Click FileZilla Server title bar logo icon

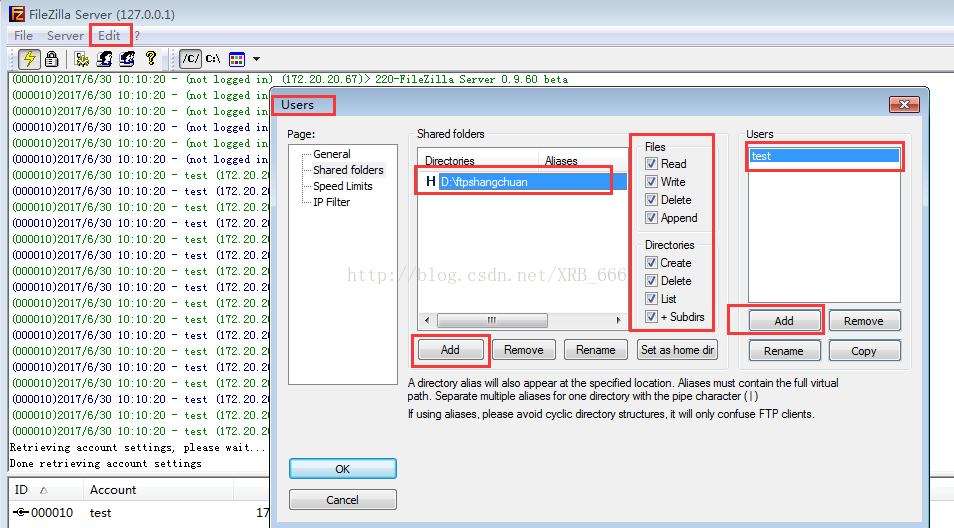tap(16, 14)
